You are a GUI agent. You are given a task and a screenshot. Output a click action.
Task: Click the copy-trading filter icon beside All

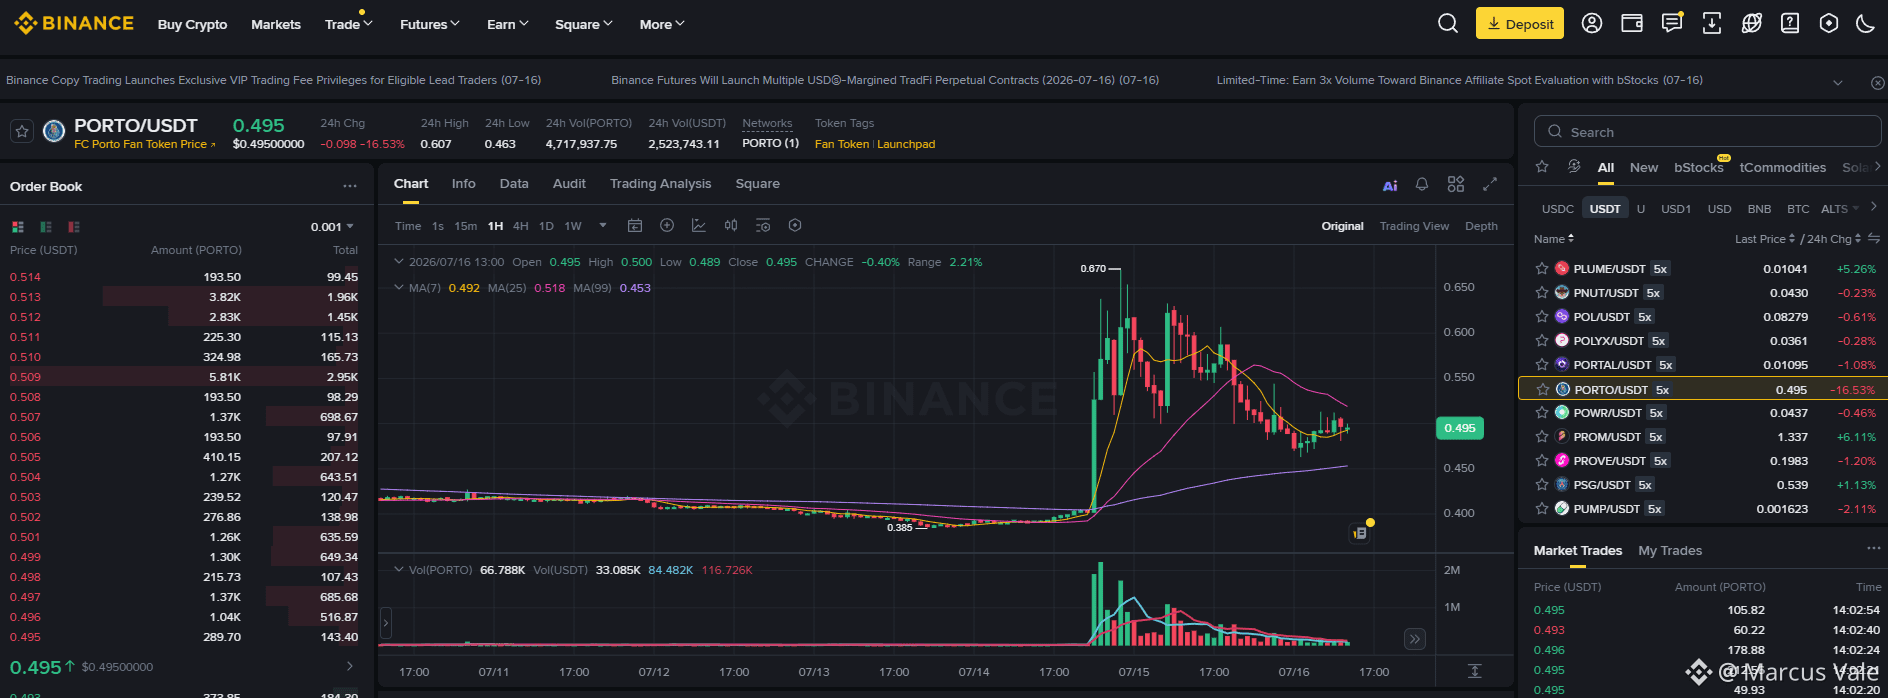[x=1574, y=167]
